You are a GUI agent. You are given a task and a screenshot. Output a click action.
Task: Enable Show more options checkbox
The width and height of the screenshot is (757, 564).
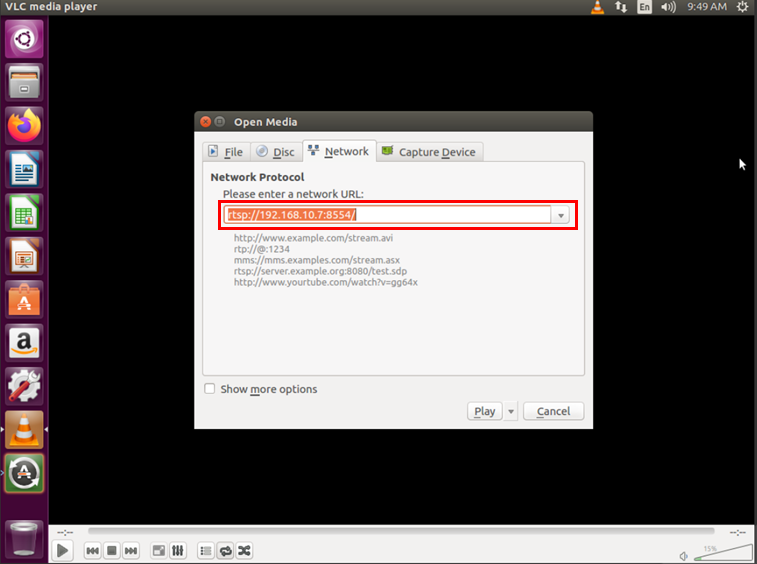click(x=210, y=389)
